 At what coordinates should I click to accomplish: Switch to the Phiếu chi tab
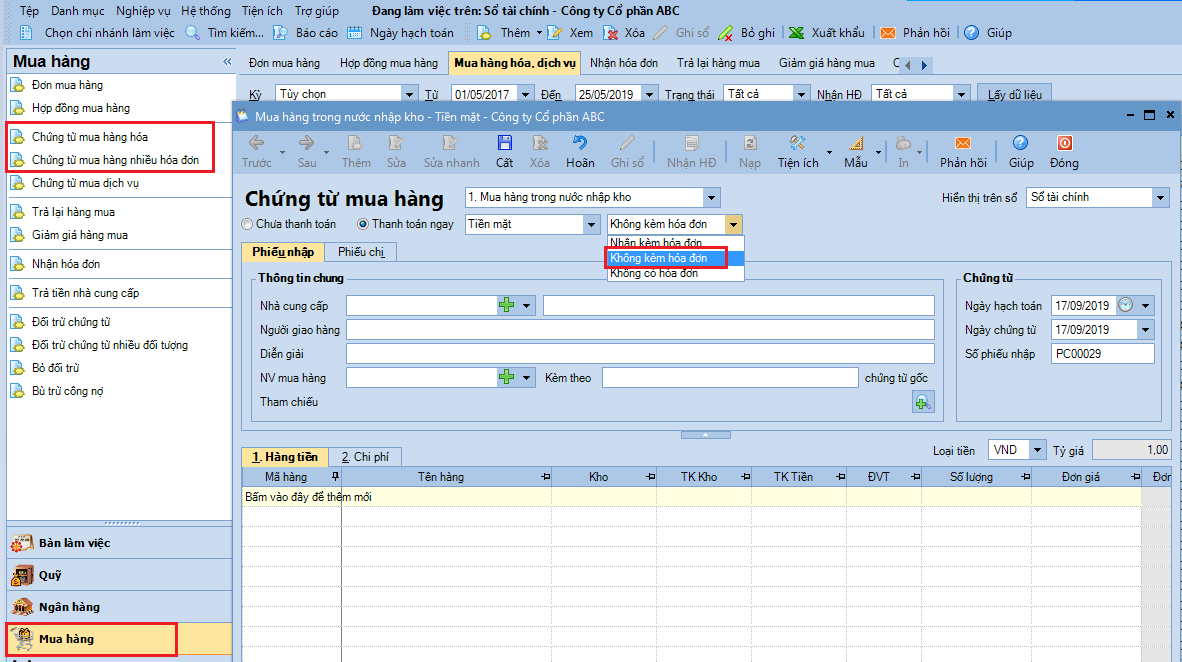click(361, 252)
